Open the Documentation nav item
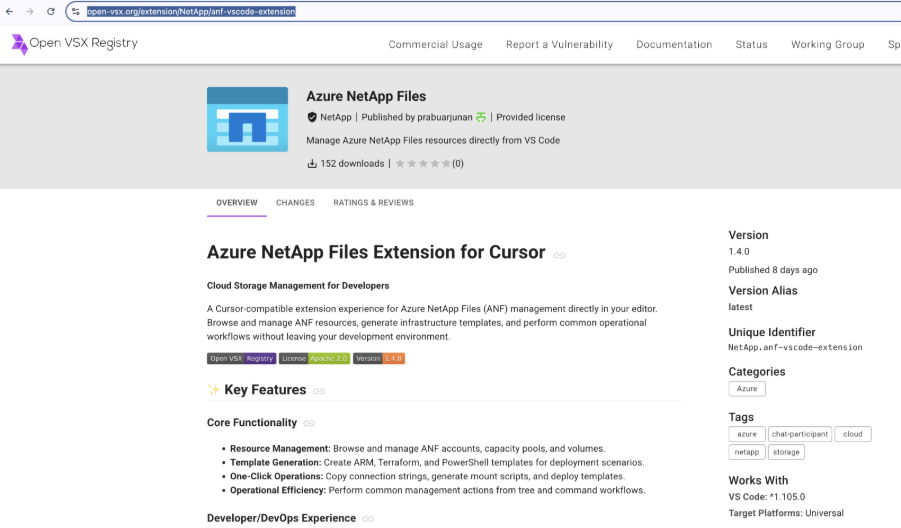The image size is (901, 528). tap(674, 44)
